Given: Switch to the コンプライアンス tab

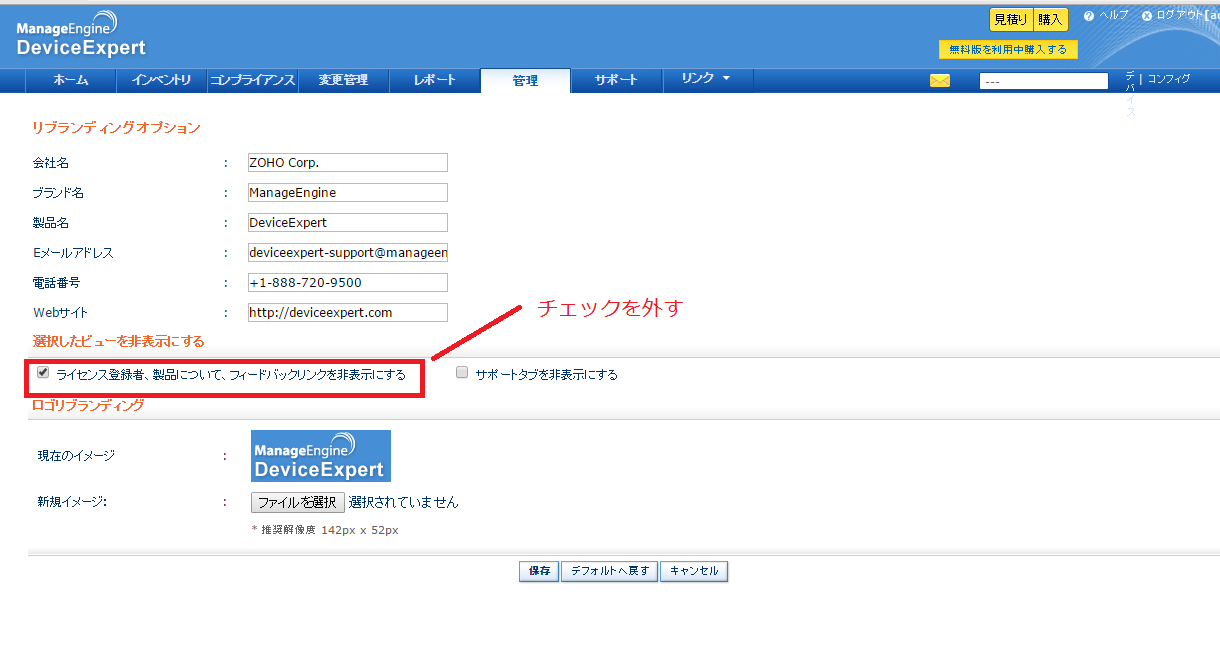Looking at the screenshot, I should click(x=252, y=80).
